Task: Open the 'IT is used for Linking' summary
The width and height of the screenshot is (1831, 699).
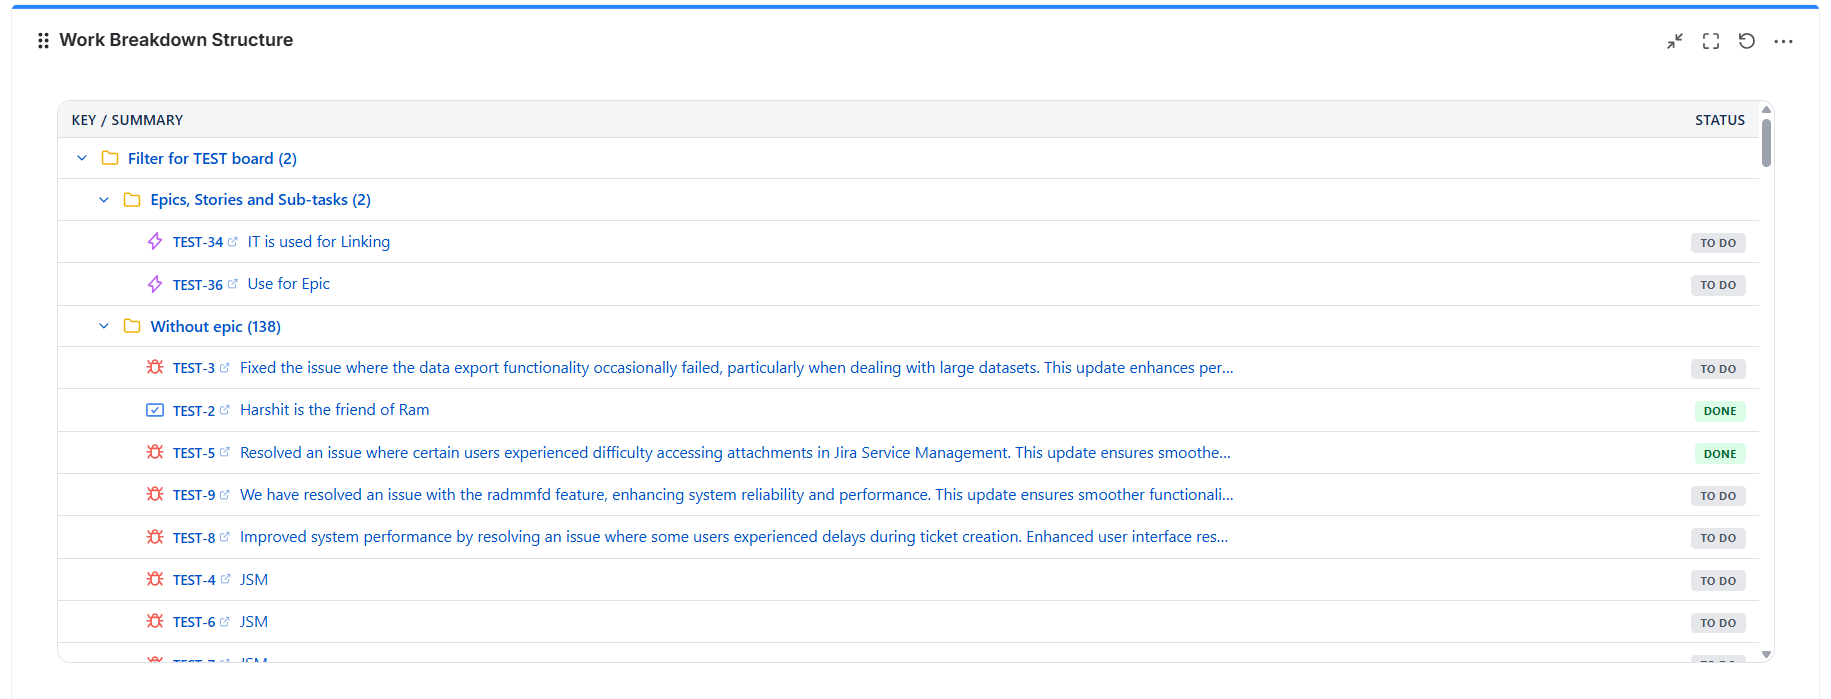Action: click(x=319, y=242)
